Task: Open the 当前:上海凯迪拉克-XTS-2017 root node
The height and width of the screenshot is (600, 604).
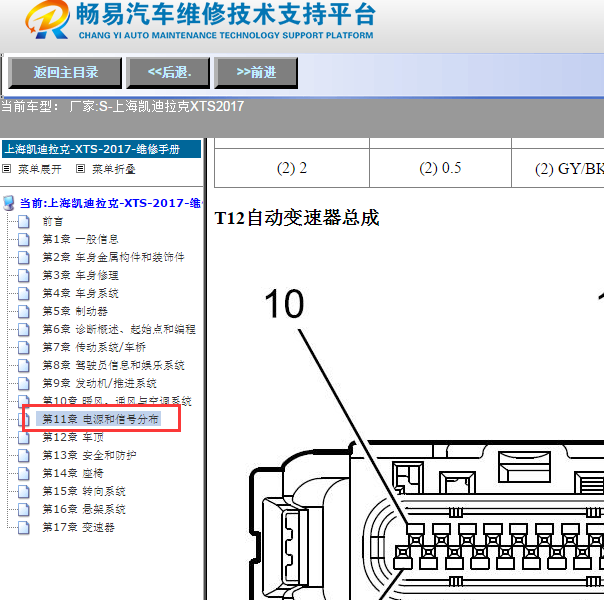Action: click(x=111, y=203)
